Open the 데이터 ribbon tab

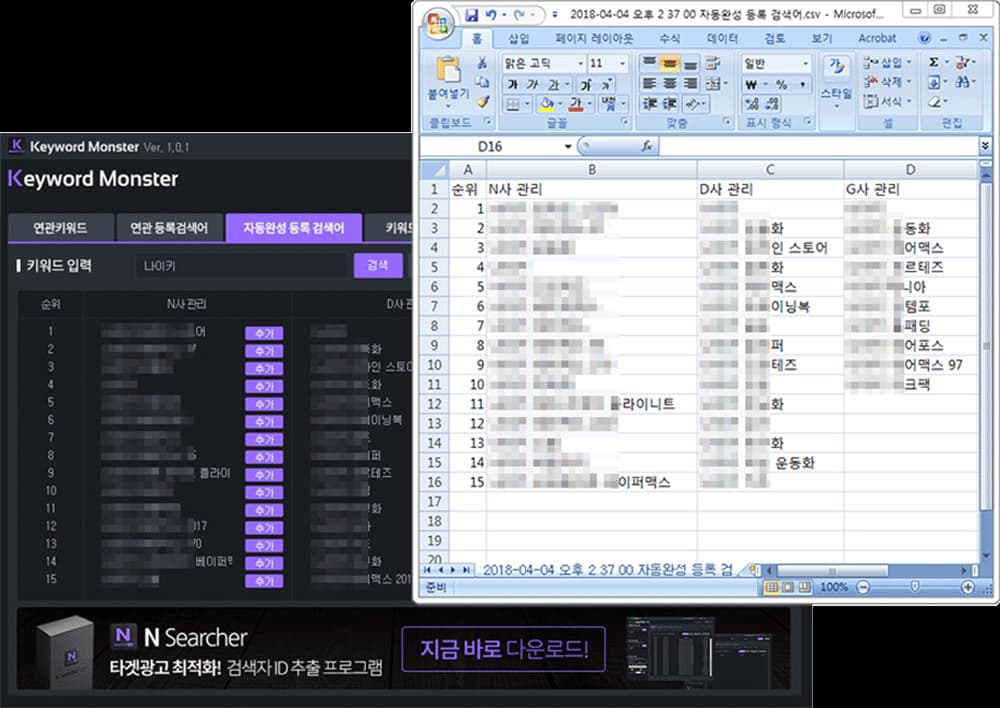point(722,38)
